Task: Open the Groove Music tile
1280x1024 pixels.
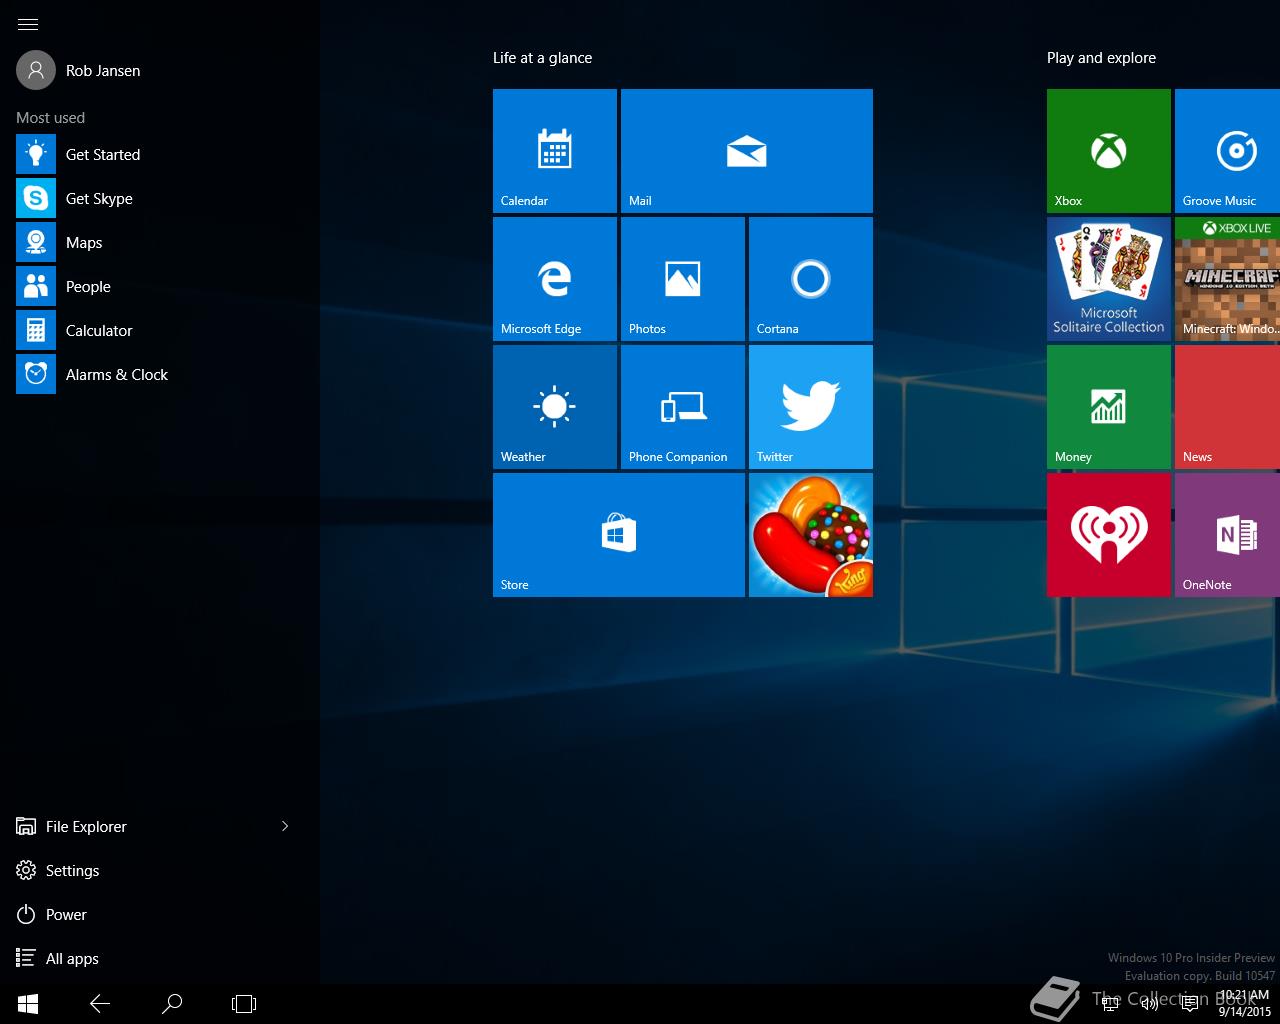Action: [x=1228, y=151]
